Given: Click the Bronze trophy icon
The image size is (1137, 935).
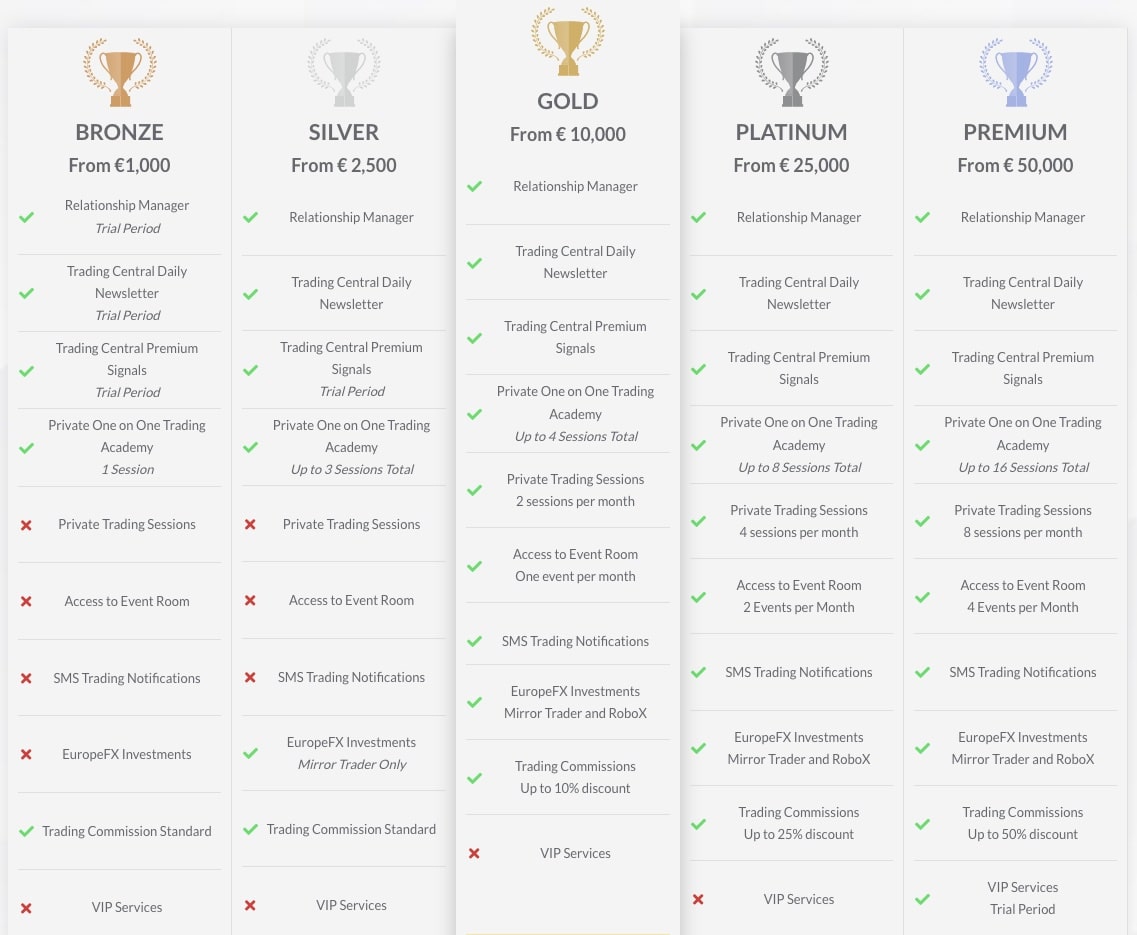Looking at the screenshot, I should pos(120,72).
